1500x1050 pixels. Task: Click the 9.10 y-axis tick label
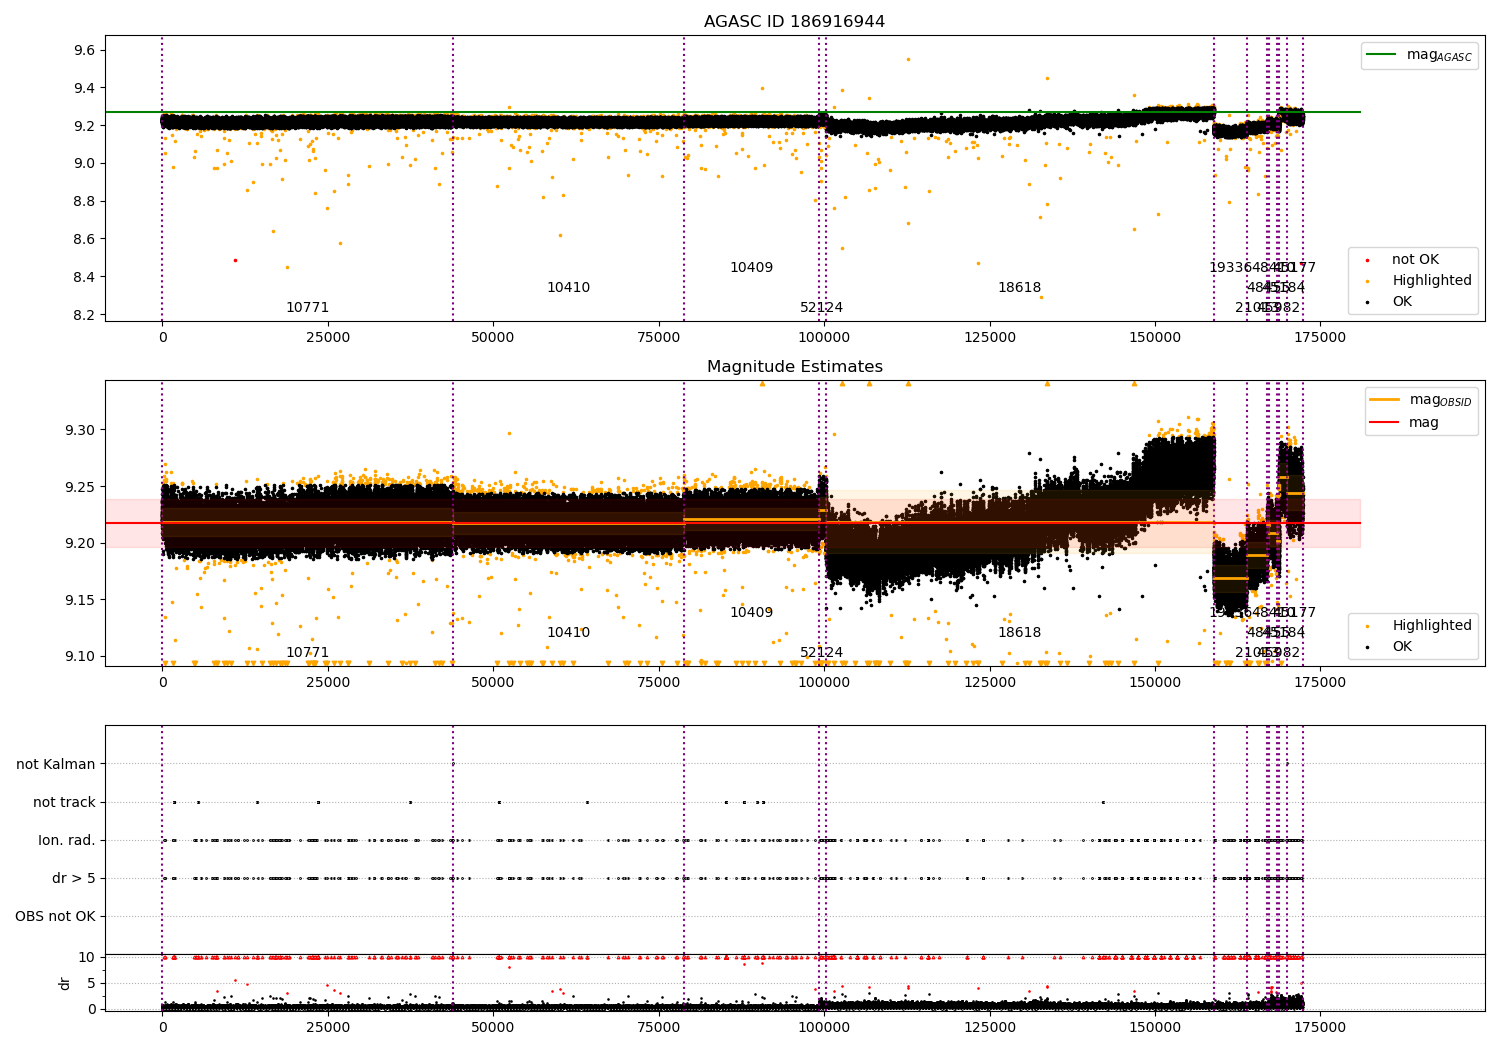[x=81, y=657]
